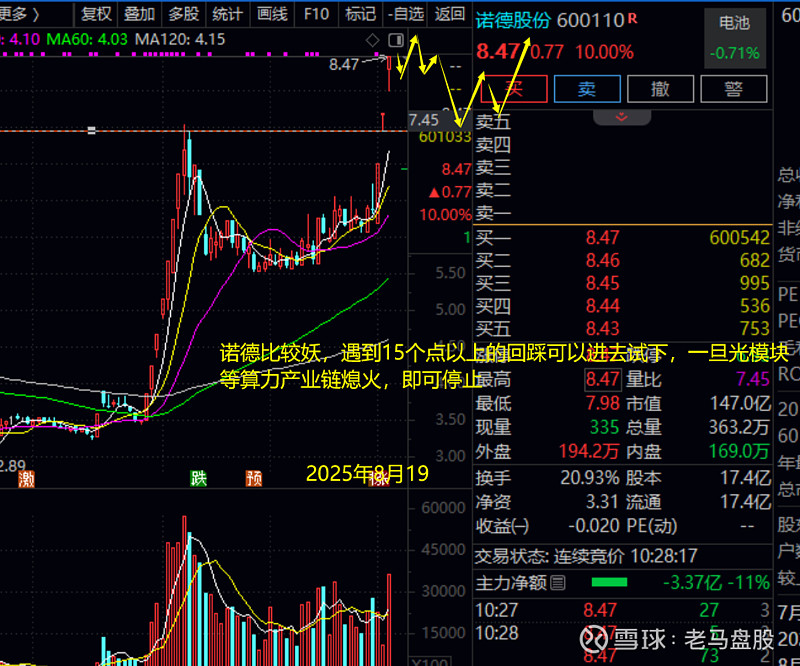Select the 买一 price 8.47 row
800x666 pixels.
(x=622, y=237)
